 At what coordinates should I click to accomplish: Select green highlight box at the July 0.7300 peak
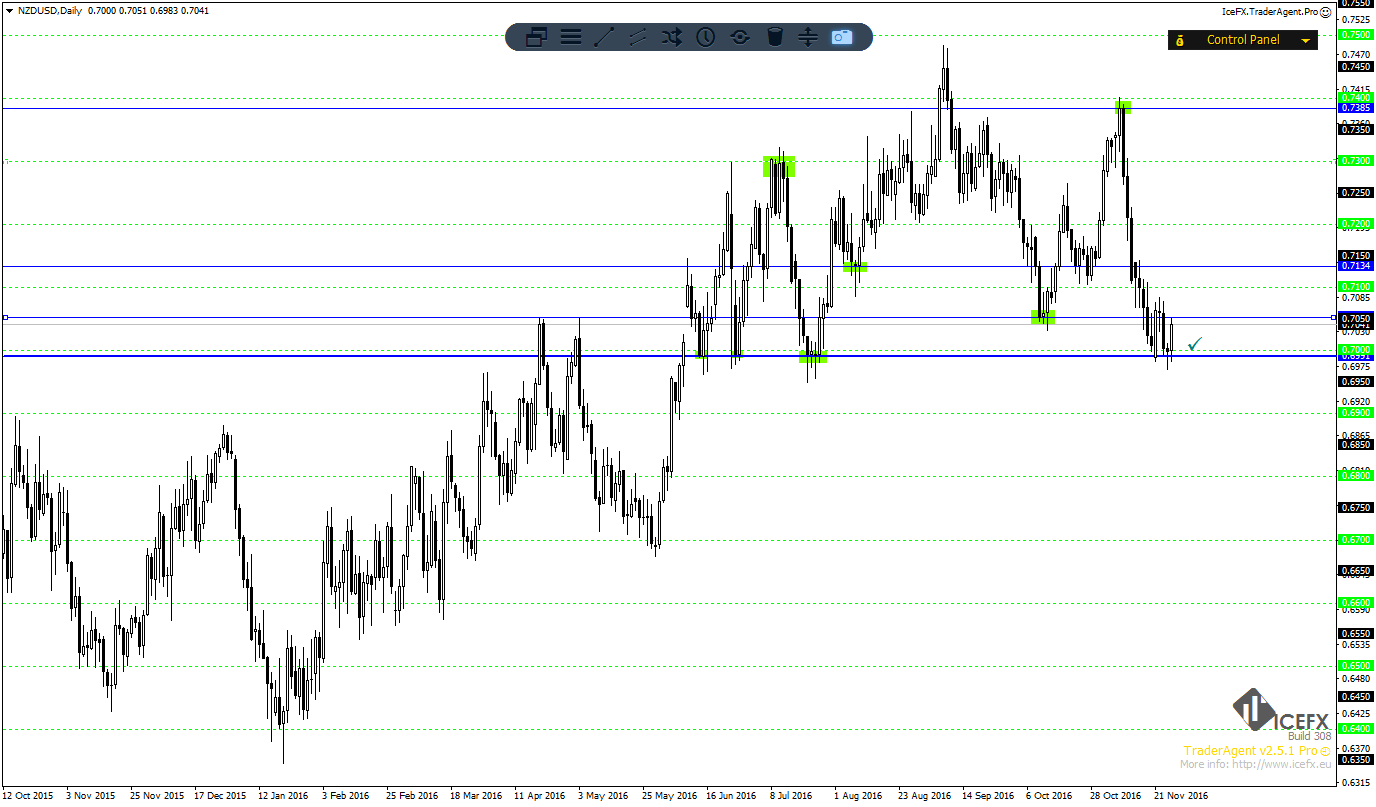coord(779,166)
